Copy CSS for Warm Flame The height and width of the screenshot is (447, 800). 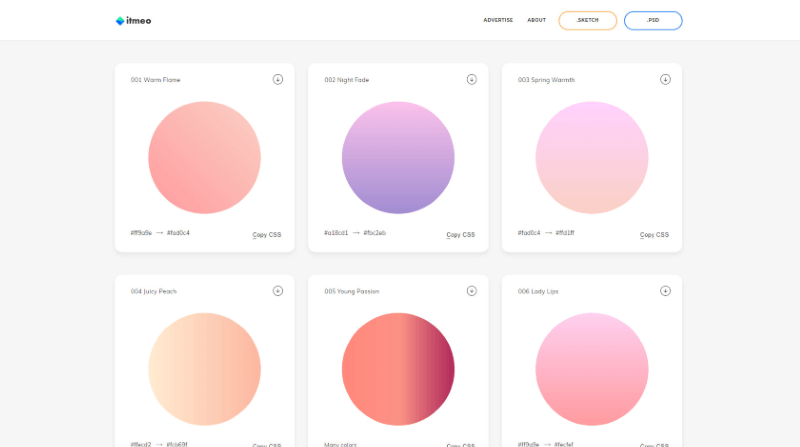pyautogui.click(x=267, y=235)
